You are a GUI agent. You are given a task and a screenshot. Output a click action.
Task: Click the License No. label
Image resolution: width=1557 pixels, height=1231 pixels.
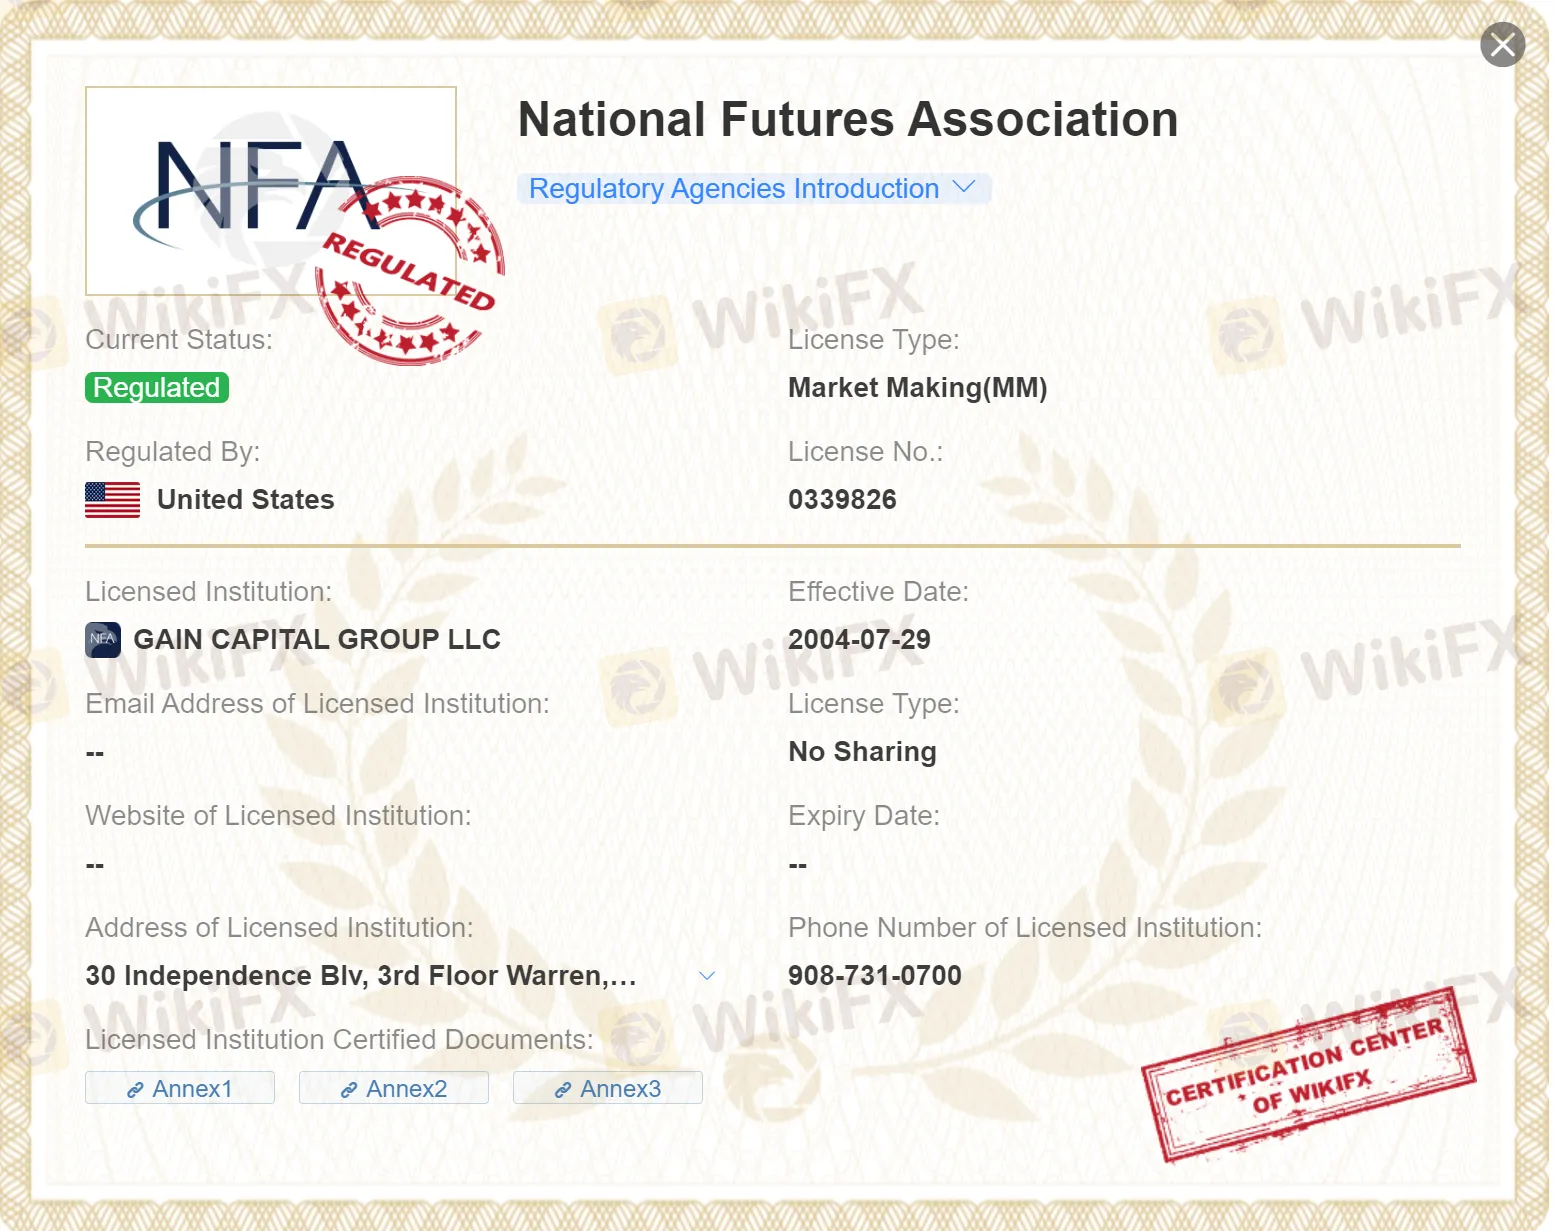coord(866,452)
